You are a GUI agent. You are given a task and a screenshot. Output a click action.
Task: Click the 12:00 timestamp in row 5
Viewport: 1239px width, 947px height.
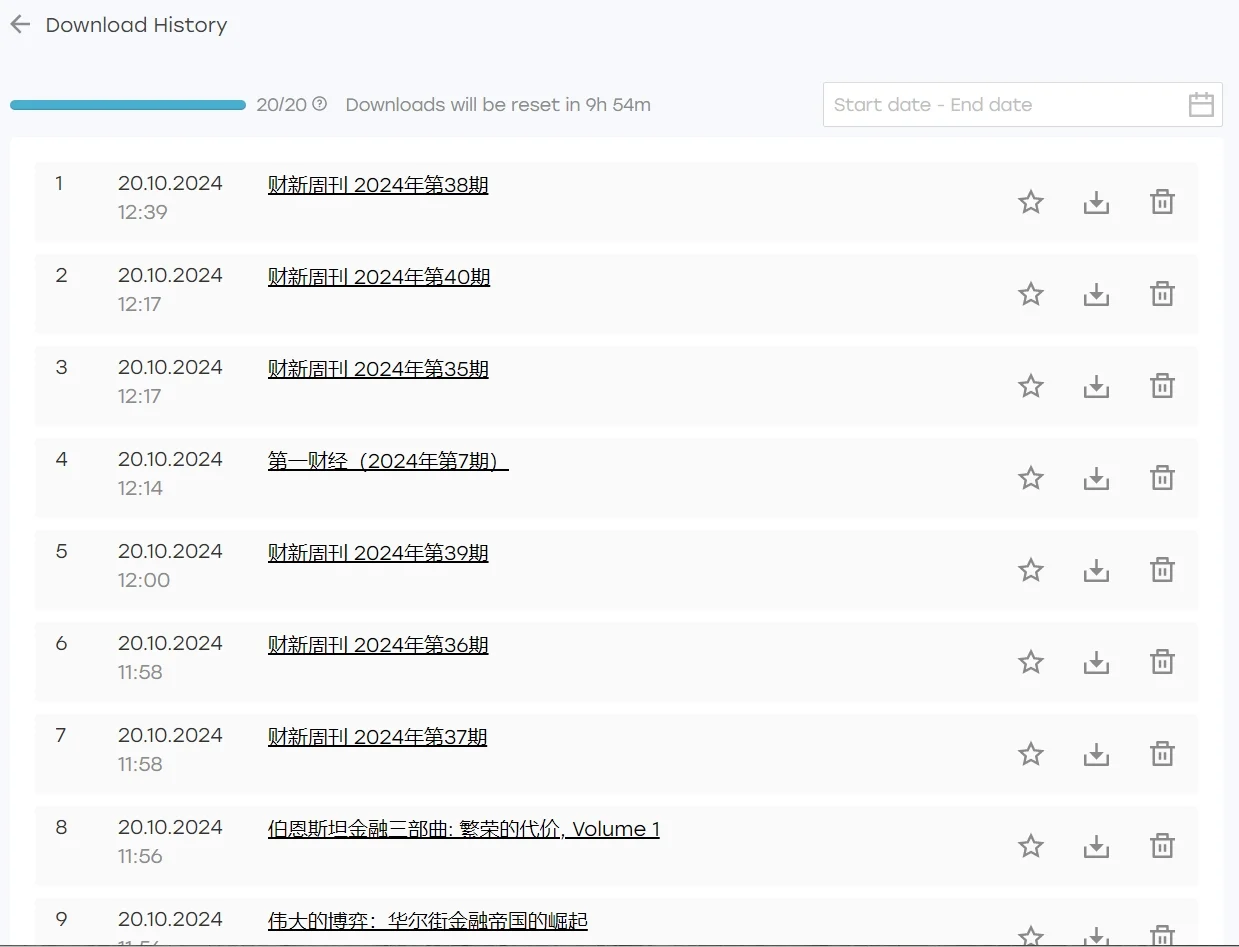[x=144, y=580]
